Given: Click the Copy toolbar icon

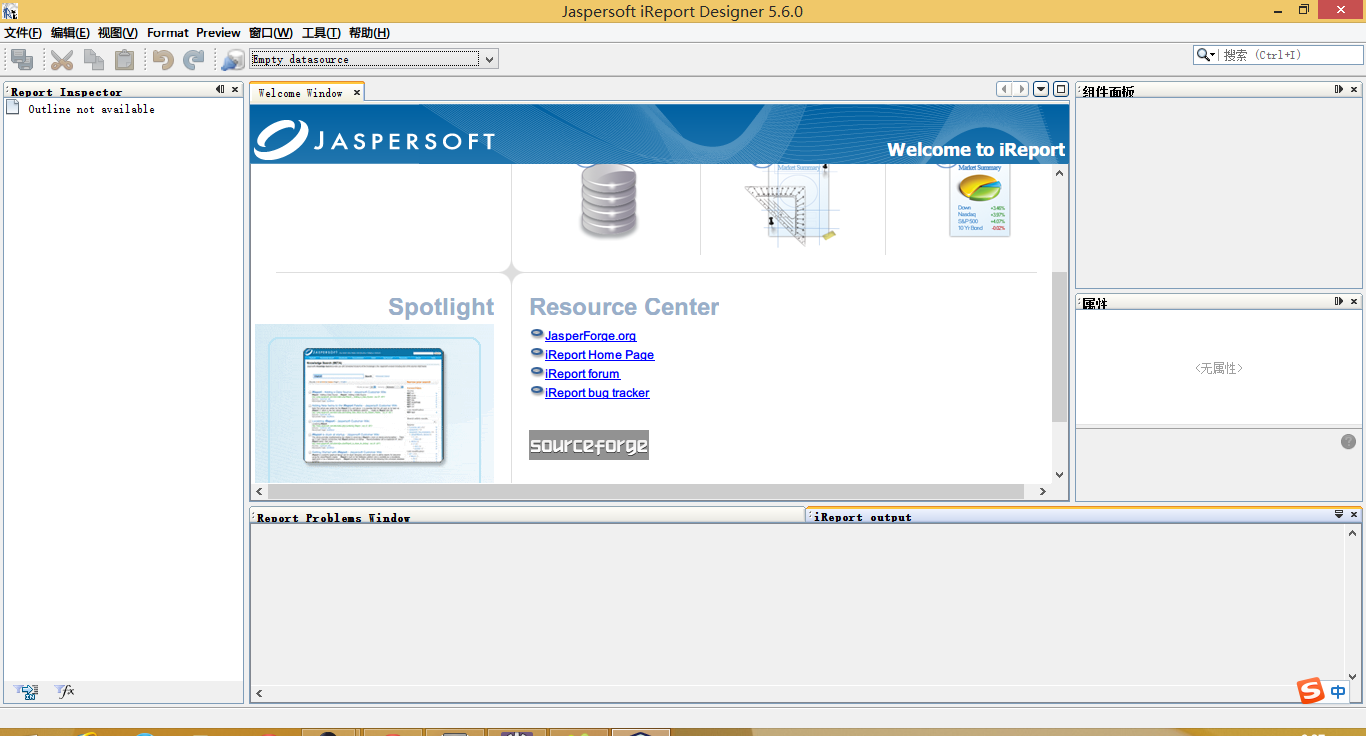Looking at the screenshot, I should point(93,60).
